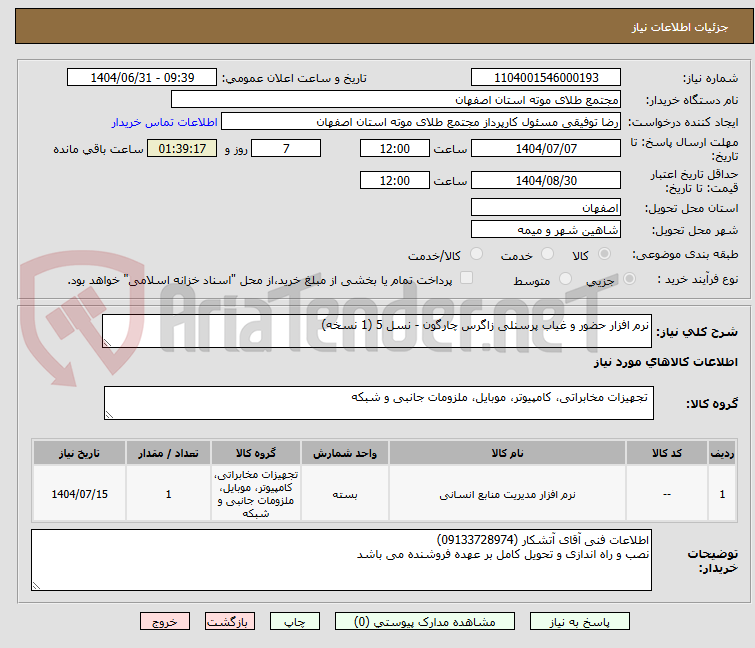Click the خروج exit button
The width and height of the screenshot is (755, 648).
165,622
